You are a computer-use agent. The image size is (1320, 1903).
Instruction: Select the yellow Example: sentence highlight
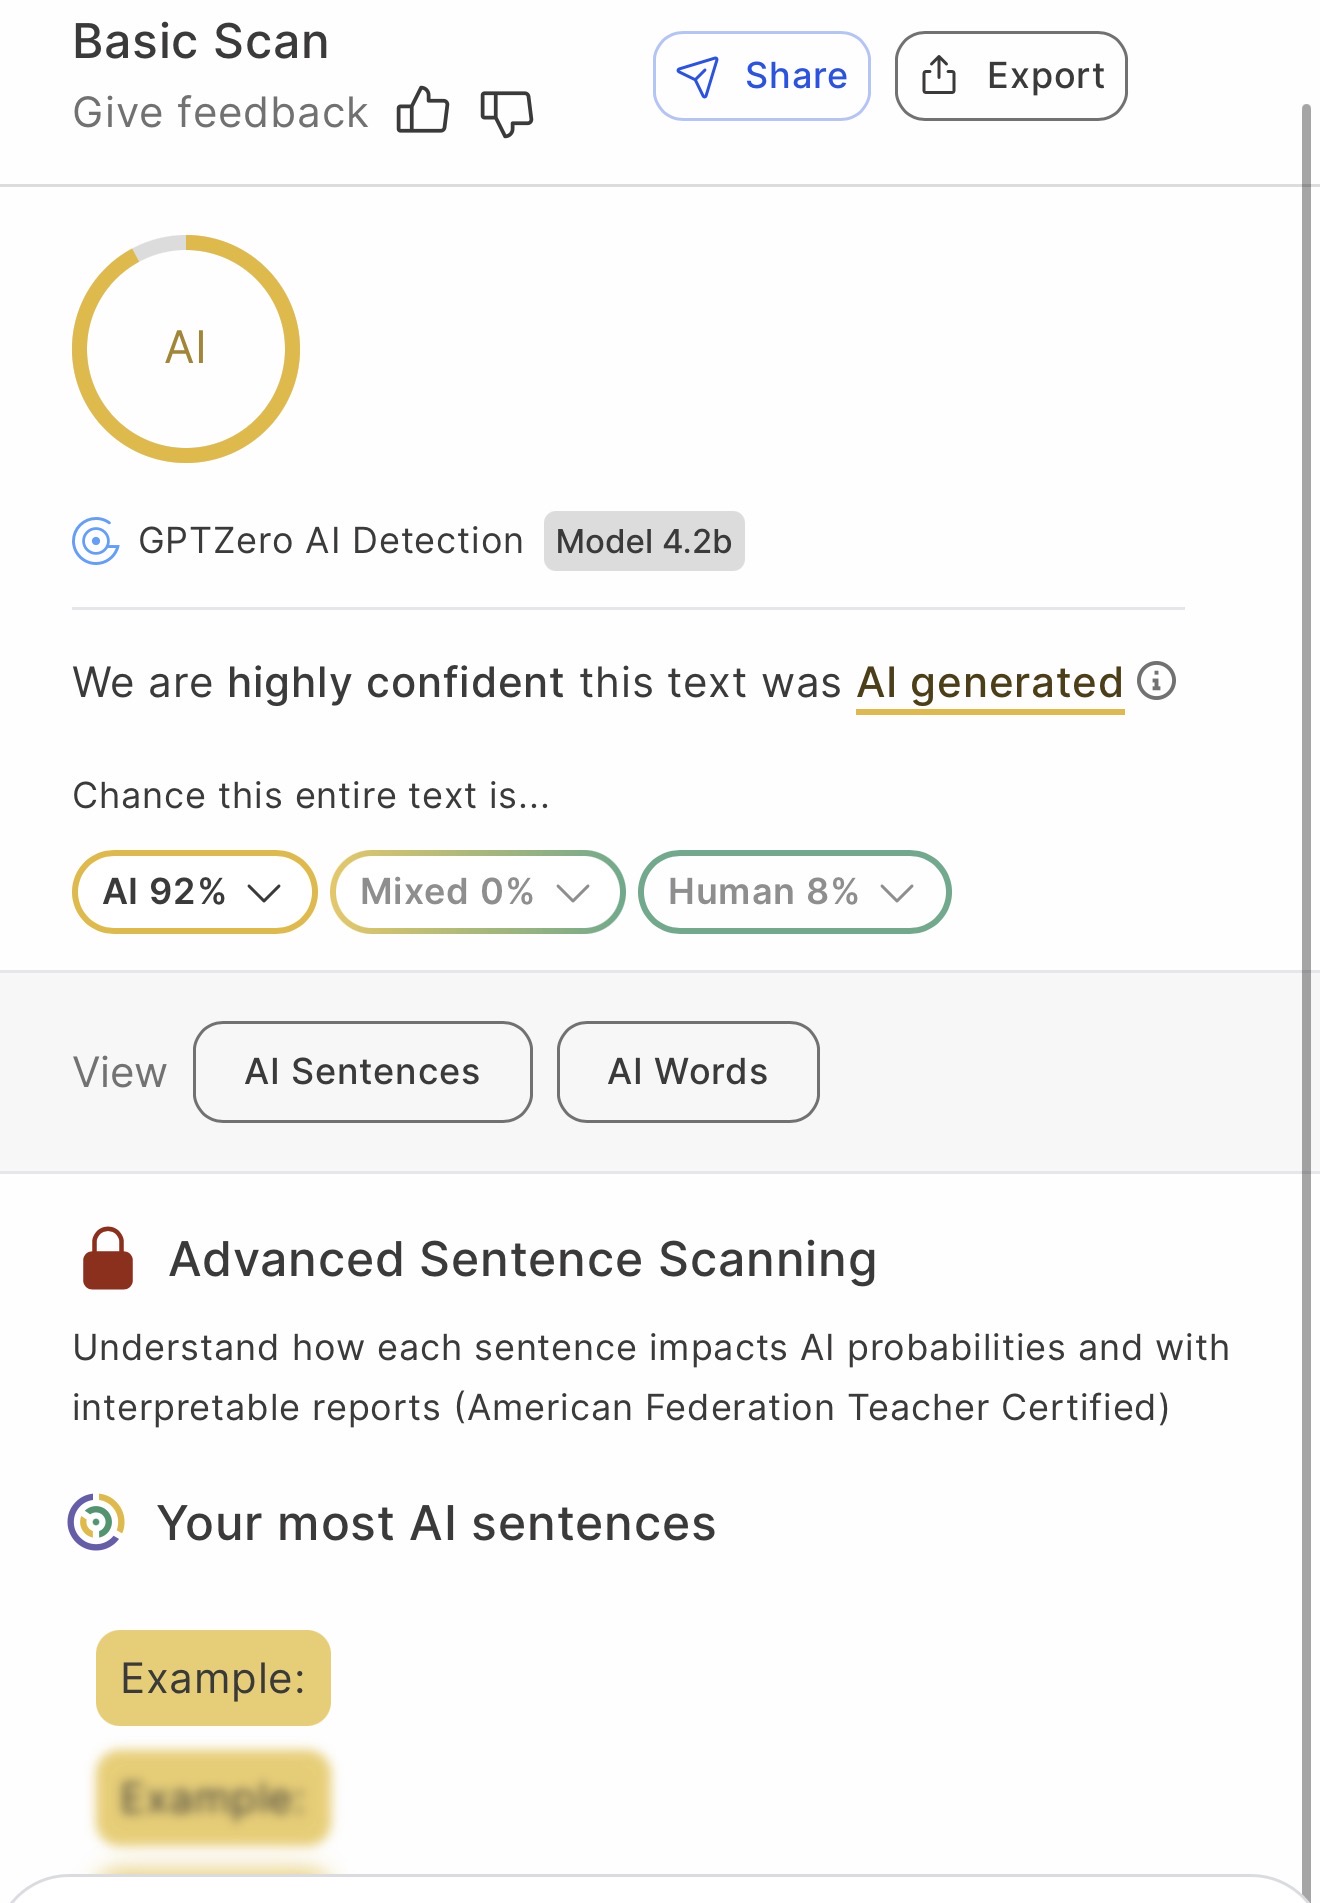[213, 1678]
